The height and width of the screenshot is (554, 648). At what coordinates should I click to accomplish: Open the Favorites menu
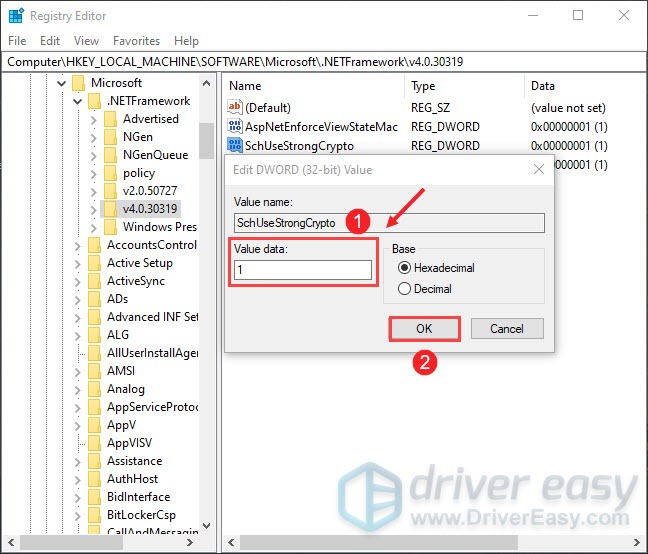136,41
